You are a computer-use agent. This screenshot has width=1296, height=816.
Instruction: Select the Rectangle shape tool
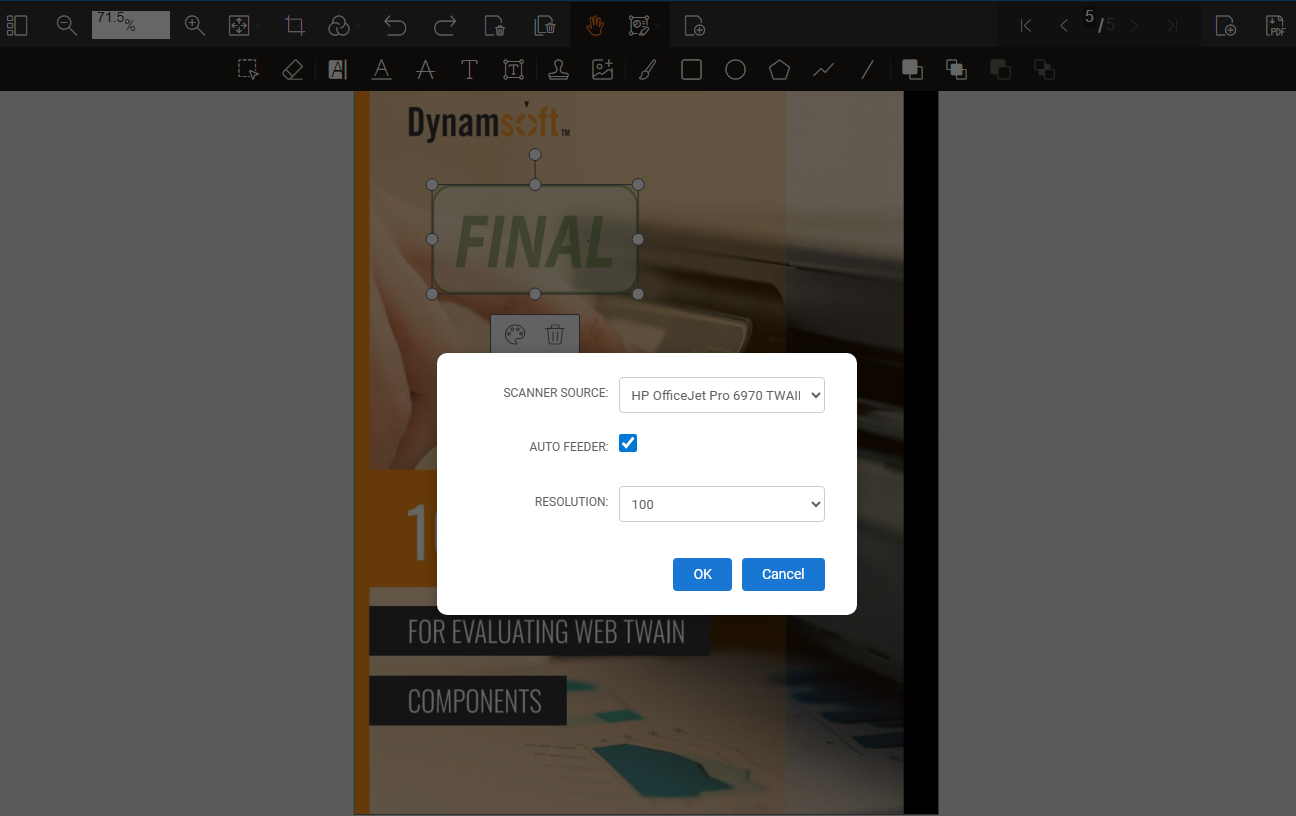click(691, 69)
